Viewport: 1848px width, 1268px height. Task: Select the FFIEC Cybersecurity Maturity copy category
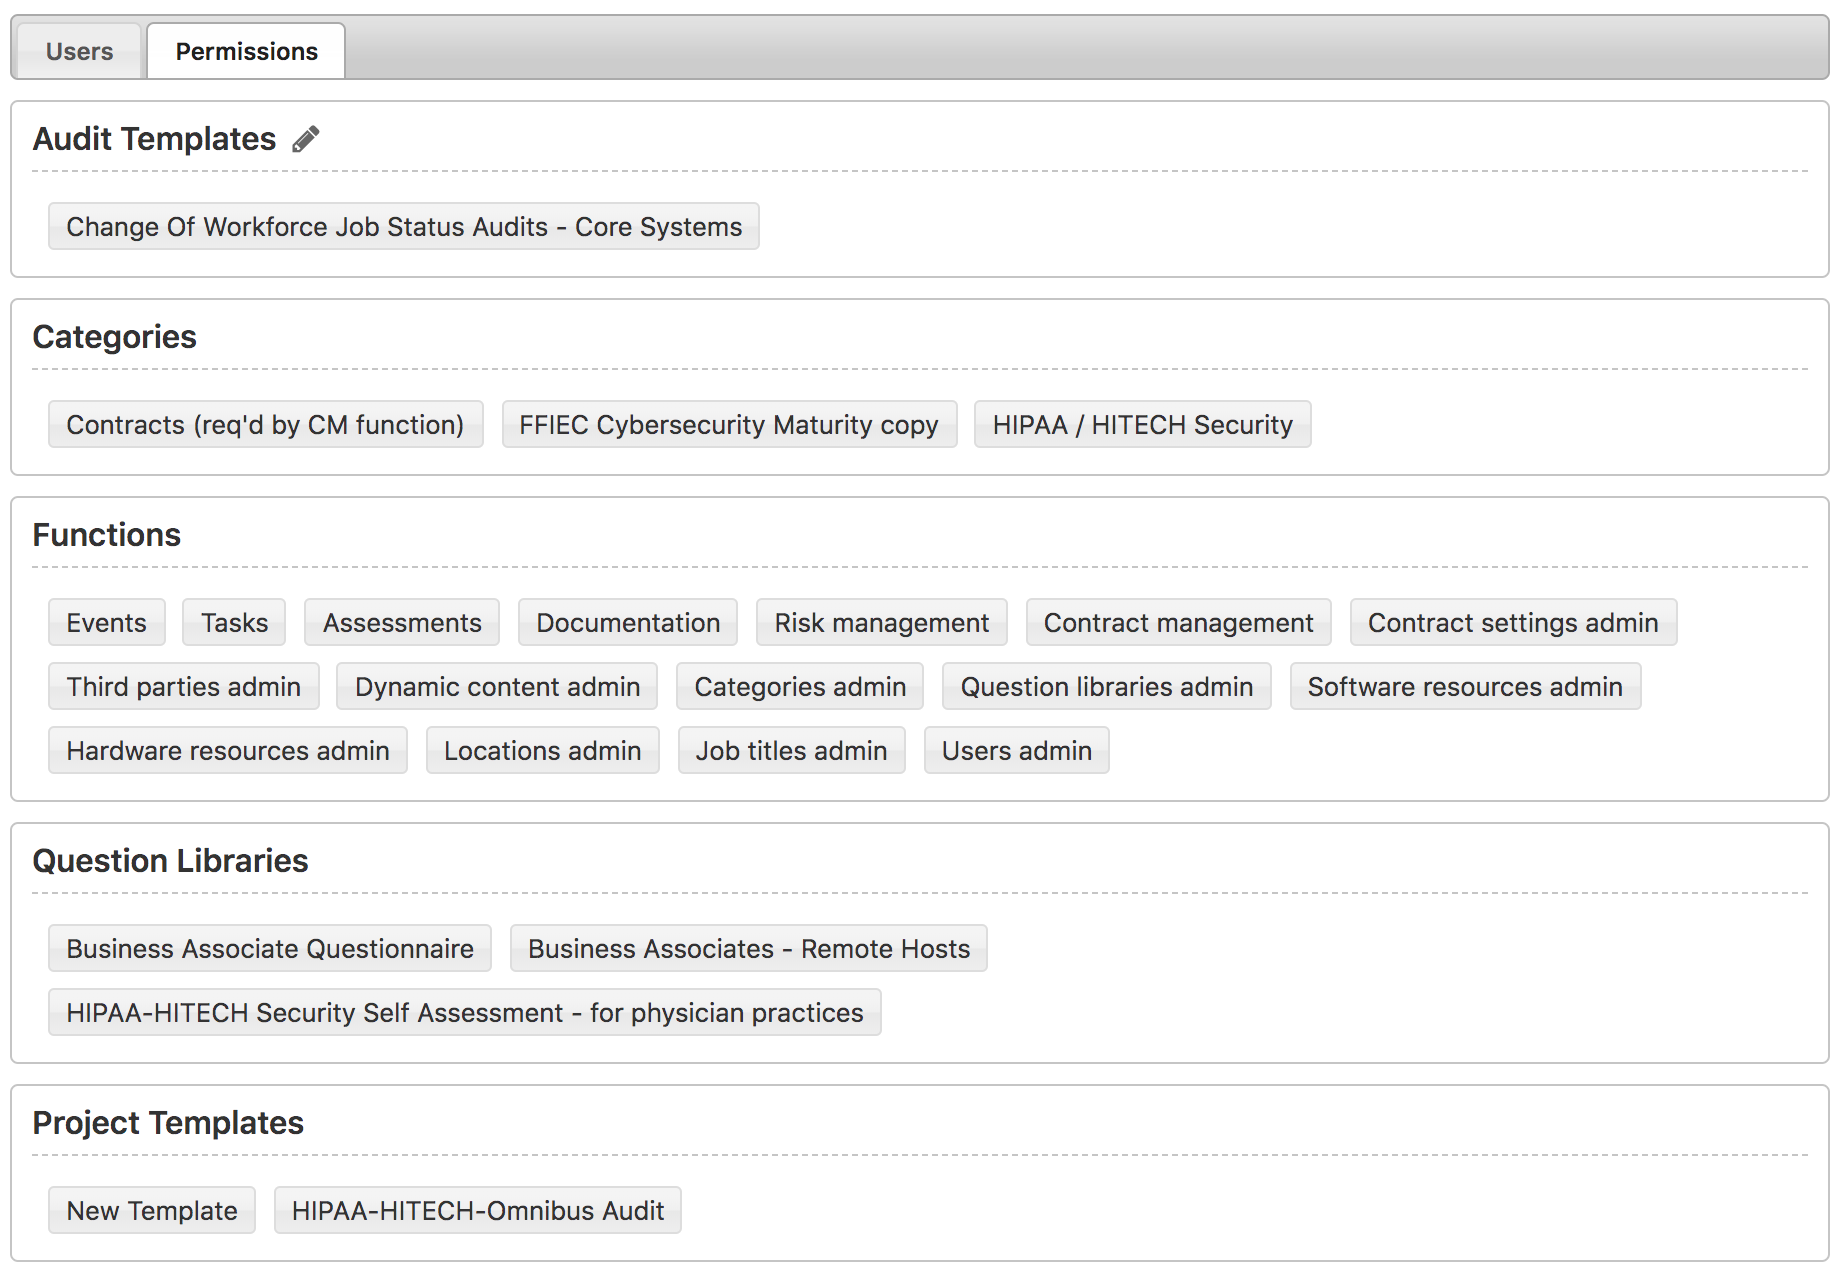point(729,425)
